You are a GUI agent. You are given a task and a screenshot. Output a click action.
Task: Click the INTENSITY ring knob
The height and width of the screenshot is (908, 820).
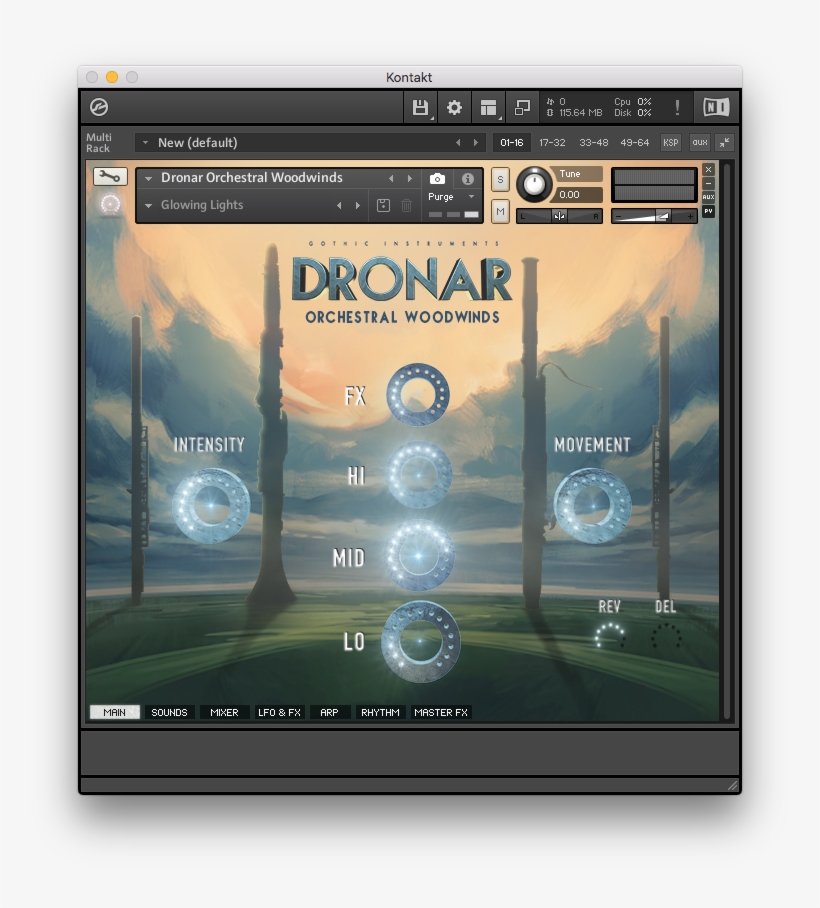[x=211, y=506]
